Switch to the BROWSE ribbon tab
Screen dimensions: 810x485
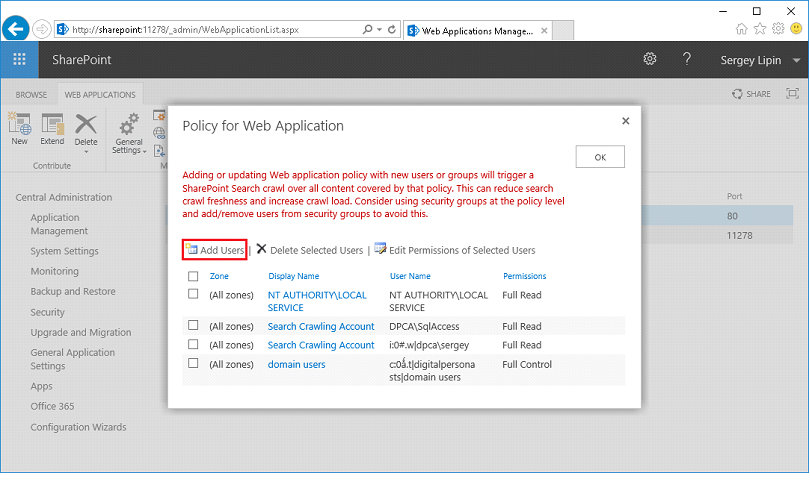(x=31, y=95)
